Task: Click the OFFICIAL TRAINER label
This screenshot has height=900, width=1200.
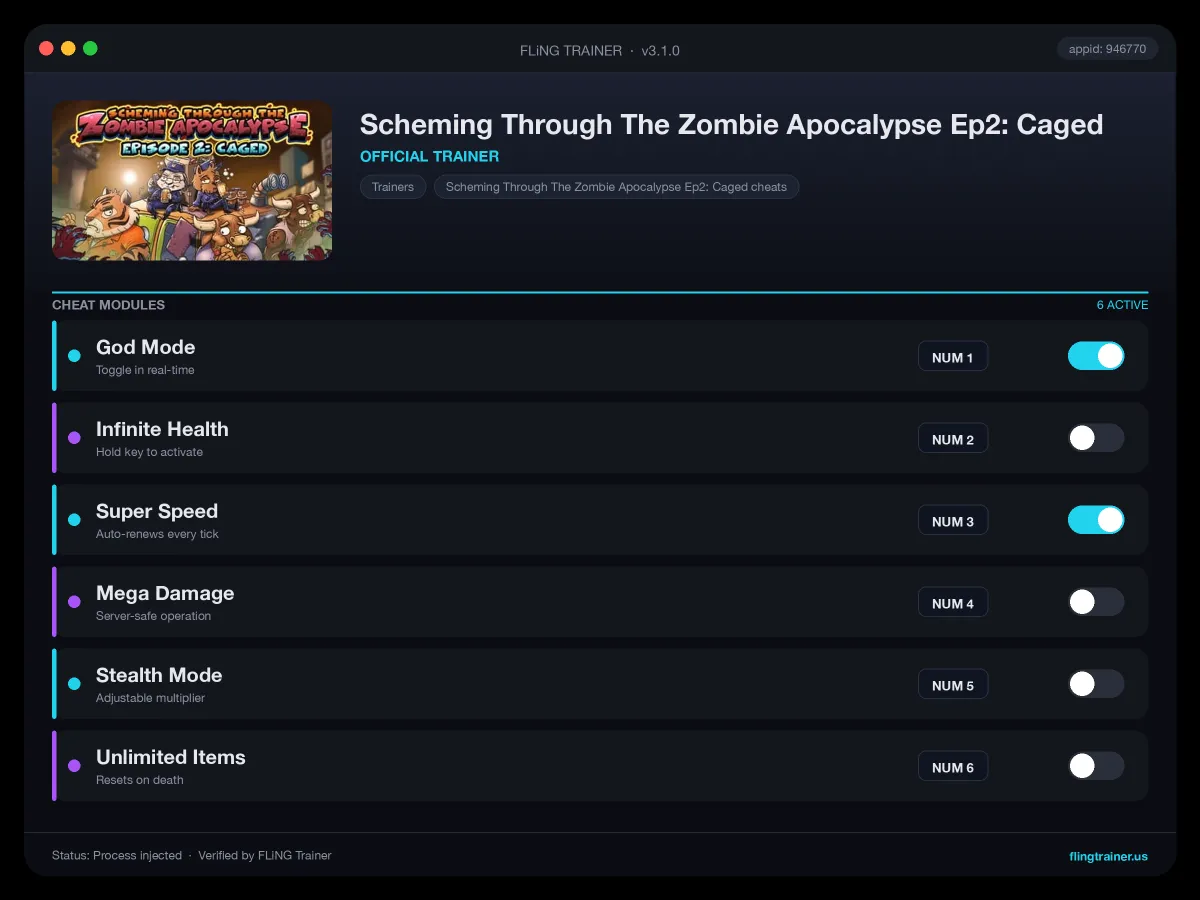Action: point(429,157)
